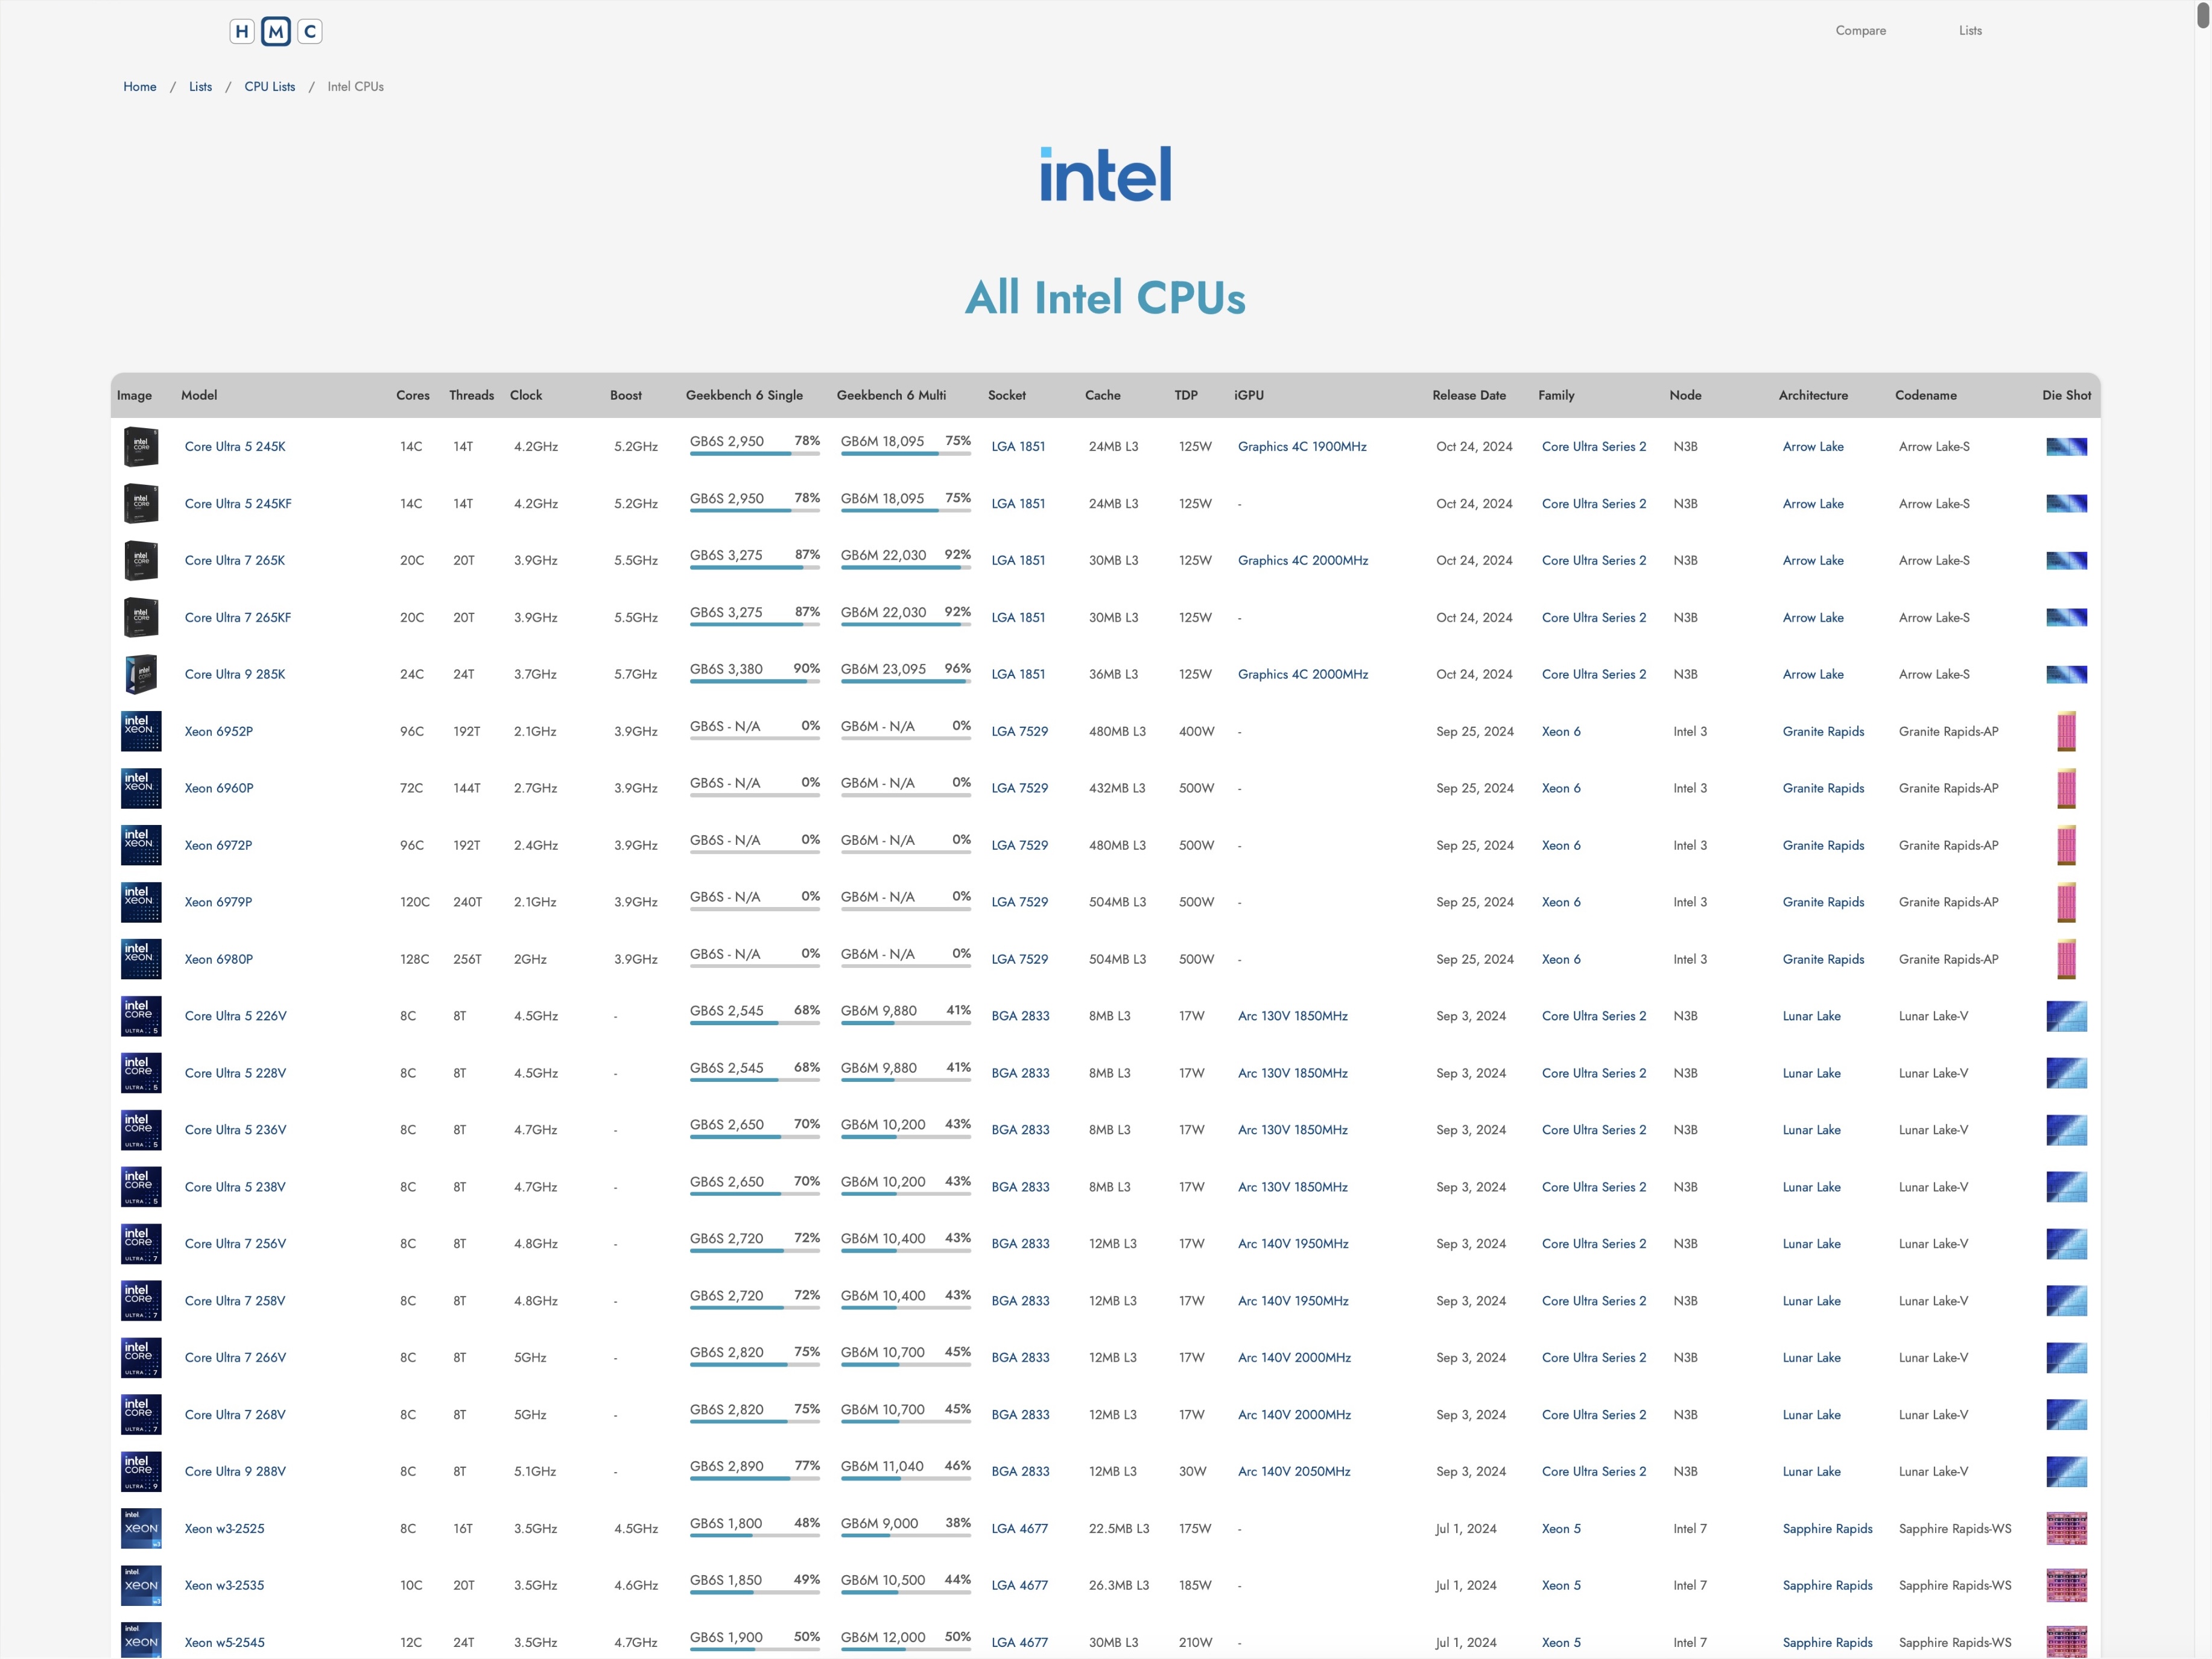This screenshot has height=1659, width=2212.
Task: Open BGA 2833 socket for Core Ultra 5 236V
Action: [x=1020, y=1130]
